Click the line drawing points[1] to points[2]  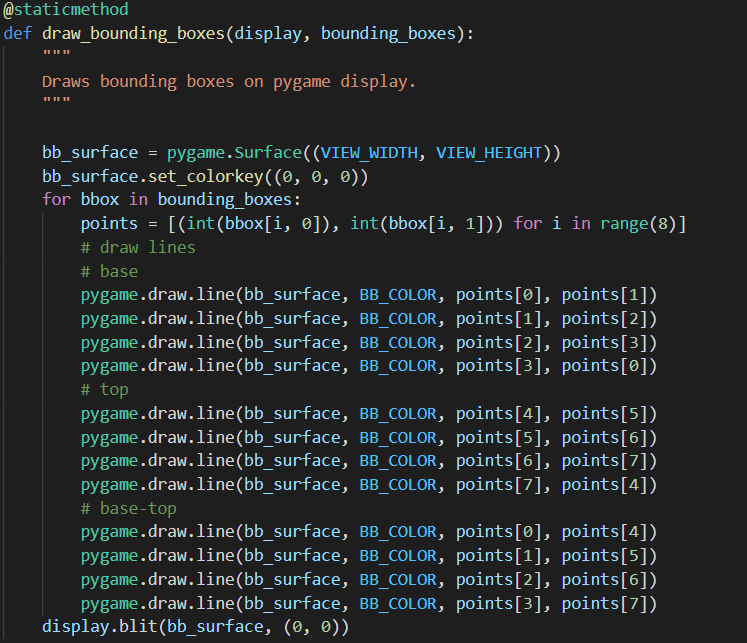369,319
